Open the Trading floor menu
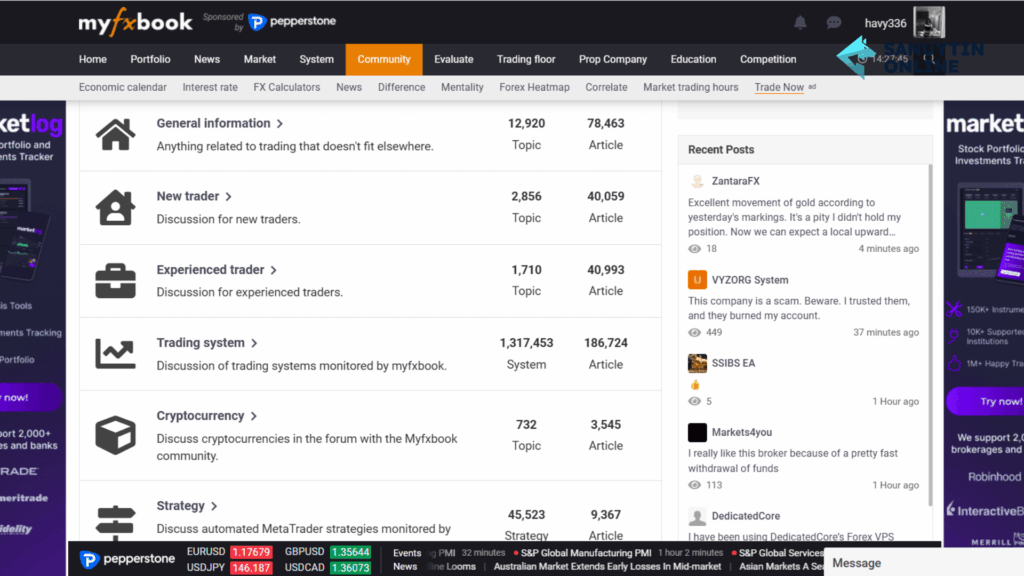Viewport: 1024px width, 576px height. click(x=526, y=59)
